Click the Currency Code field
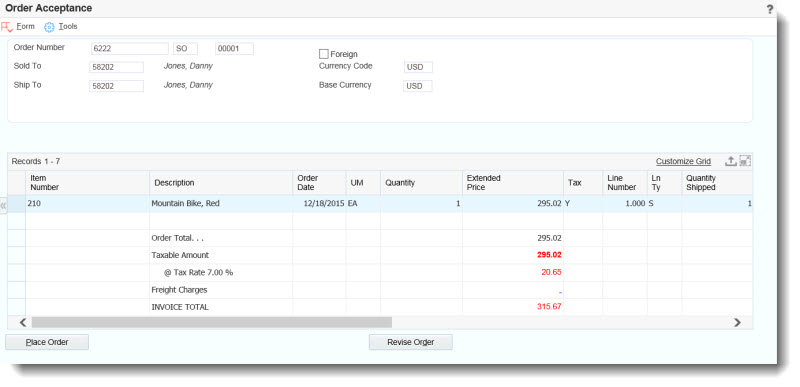800x387 pixels. click(x=418, y=67)
